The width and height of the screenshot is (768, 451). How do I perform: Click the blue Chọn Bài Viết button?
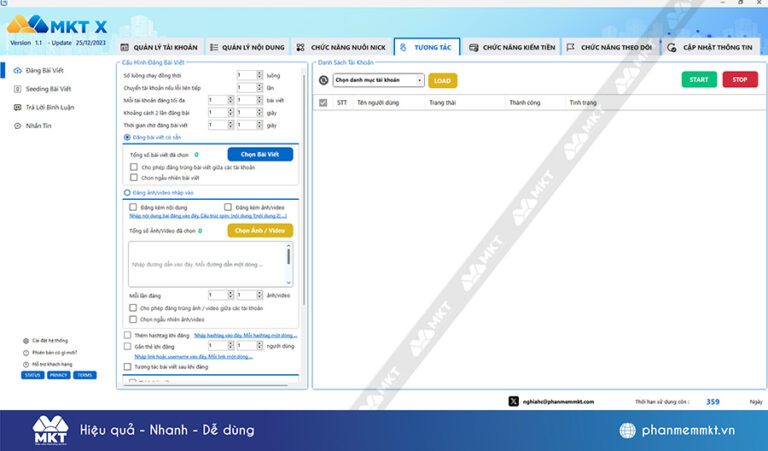click(260, 154)
